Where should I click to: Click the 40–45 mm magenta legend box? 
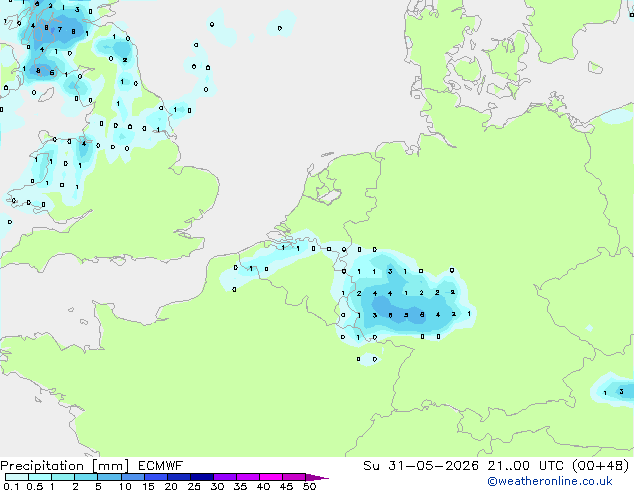point(271,477)
